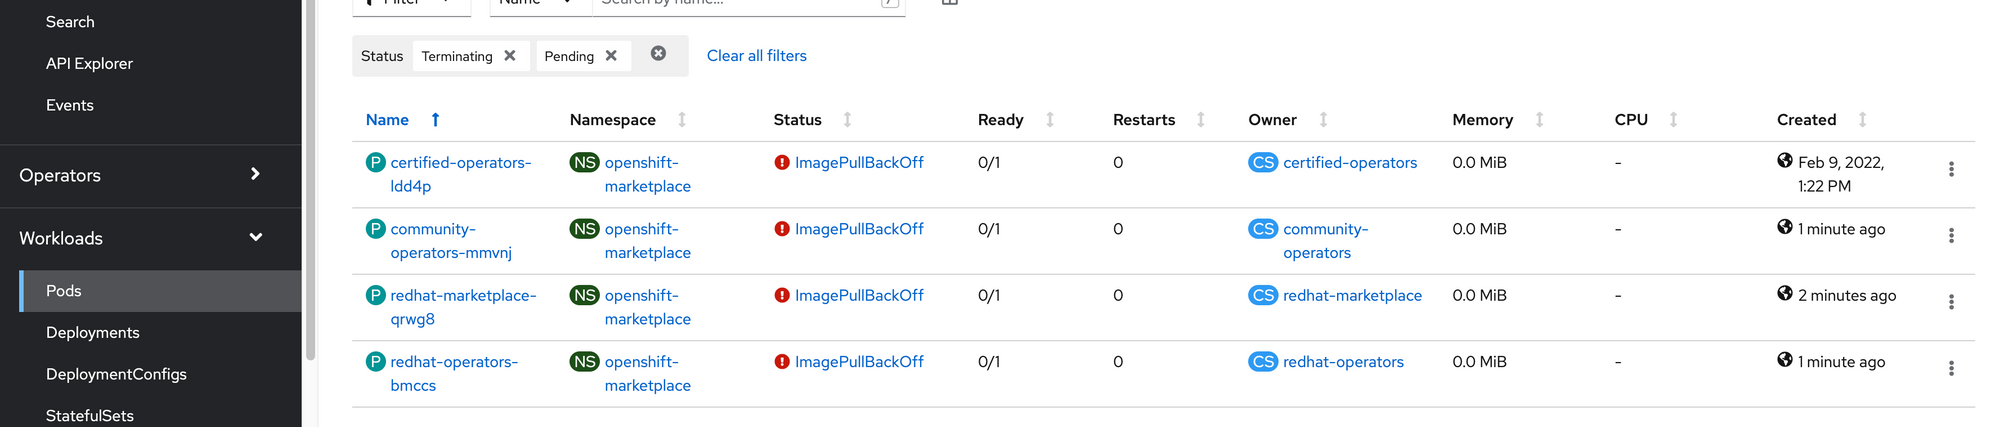Go to API Explorer page

(89, 64)
